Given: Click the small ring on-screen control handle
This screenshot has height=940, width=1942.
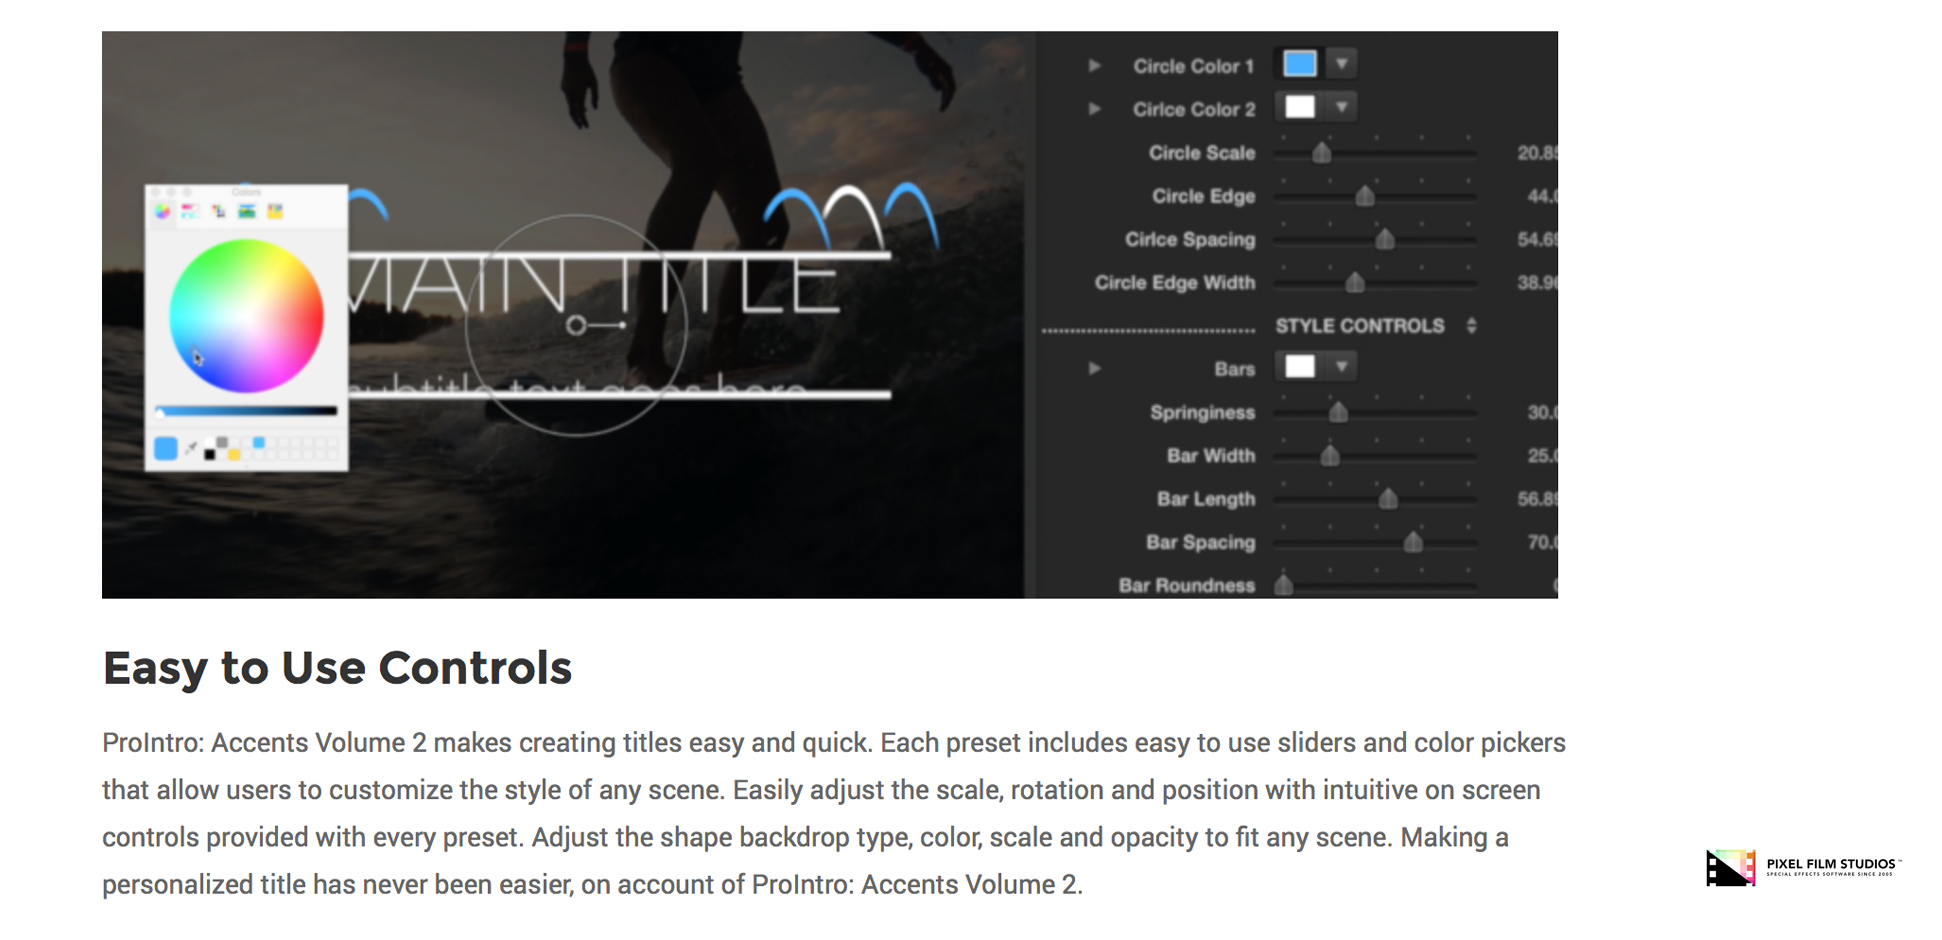Looking at the screenshot, I should point(576,325).
